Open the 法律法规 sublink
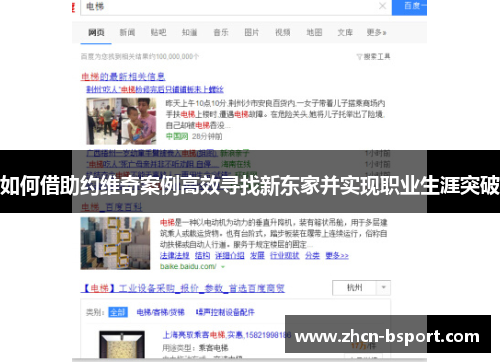This screenshot has width=500, height=362. tap(175, 256)
